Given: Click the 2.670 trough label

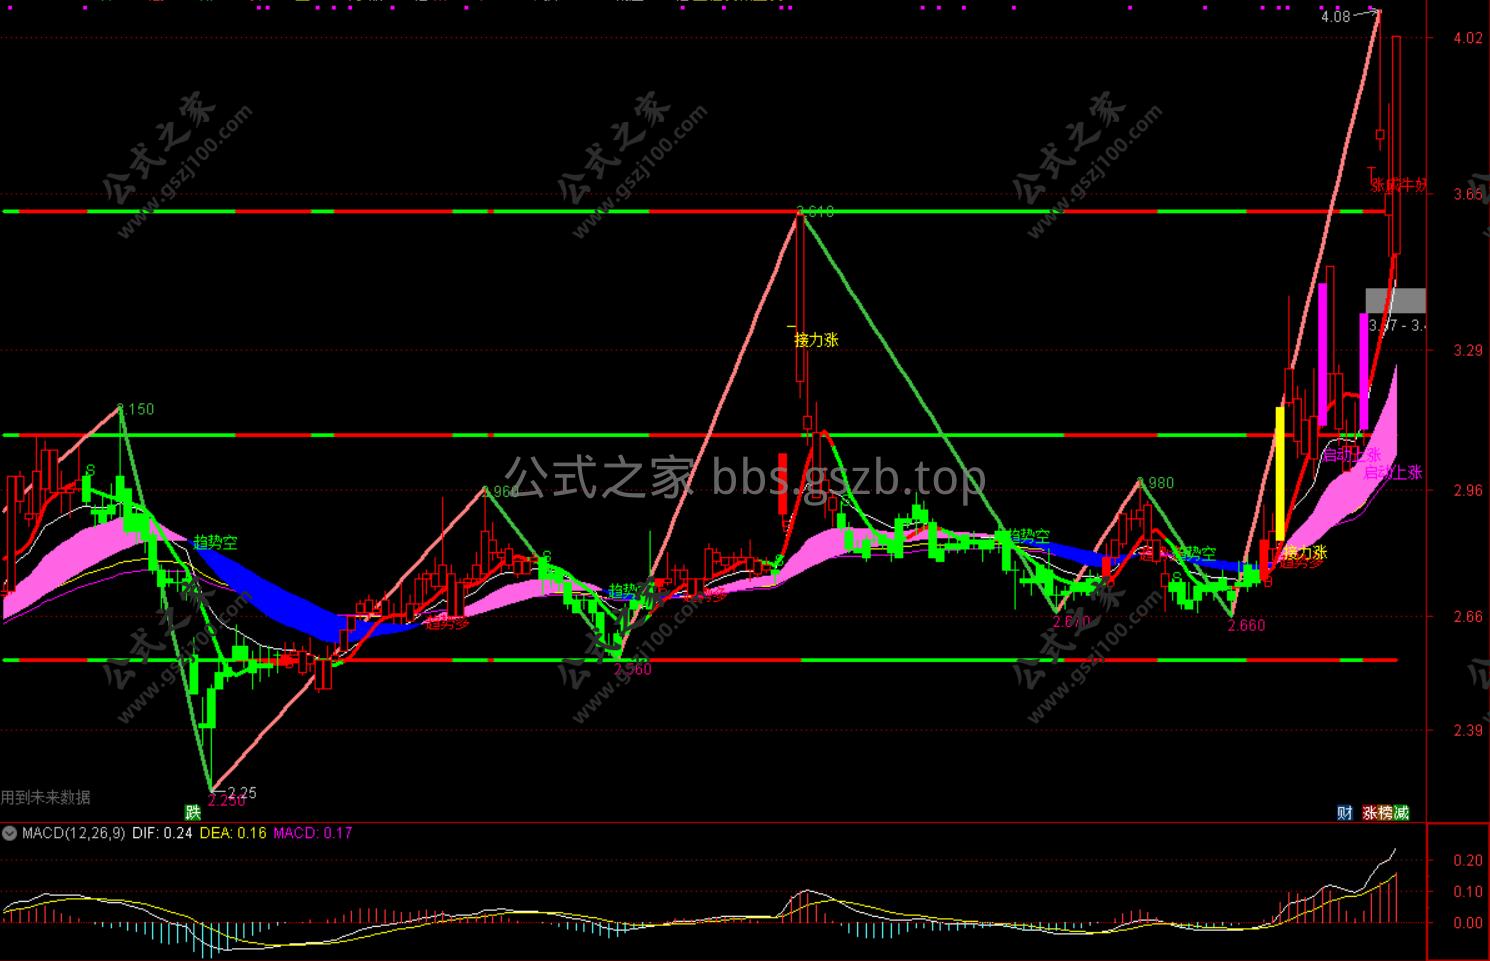Looking at the screenshot, I should point(1071,621).
